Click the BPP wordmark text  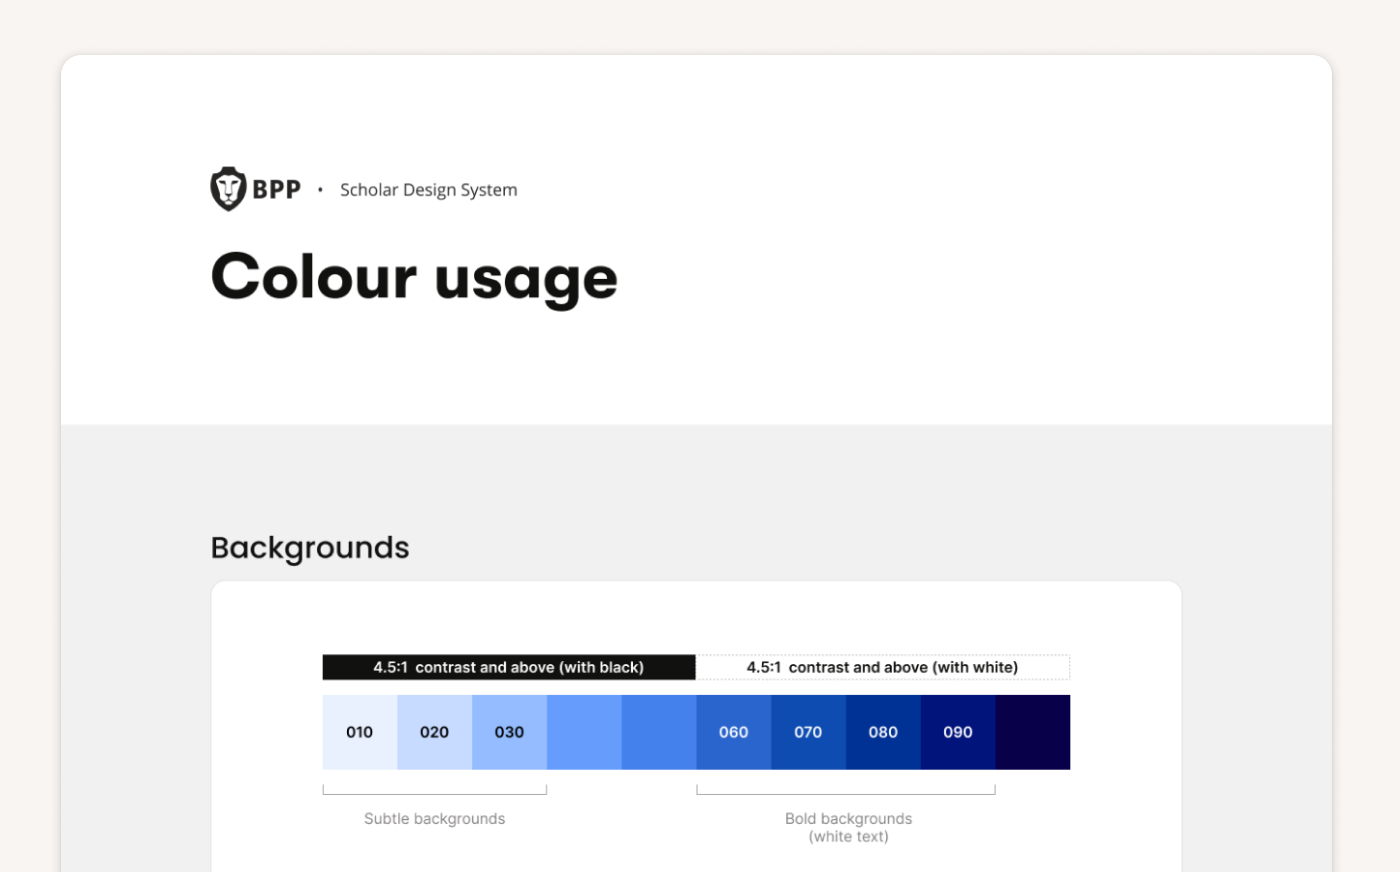[276, 190]
